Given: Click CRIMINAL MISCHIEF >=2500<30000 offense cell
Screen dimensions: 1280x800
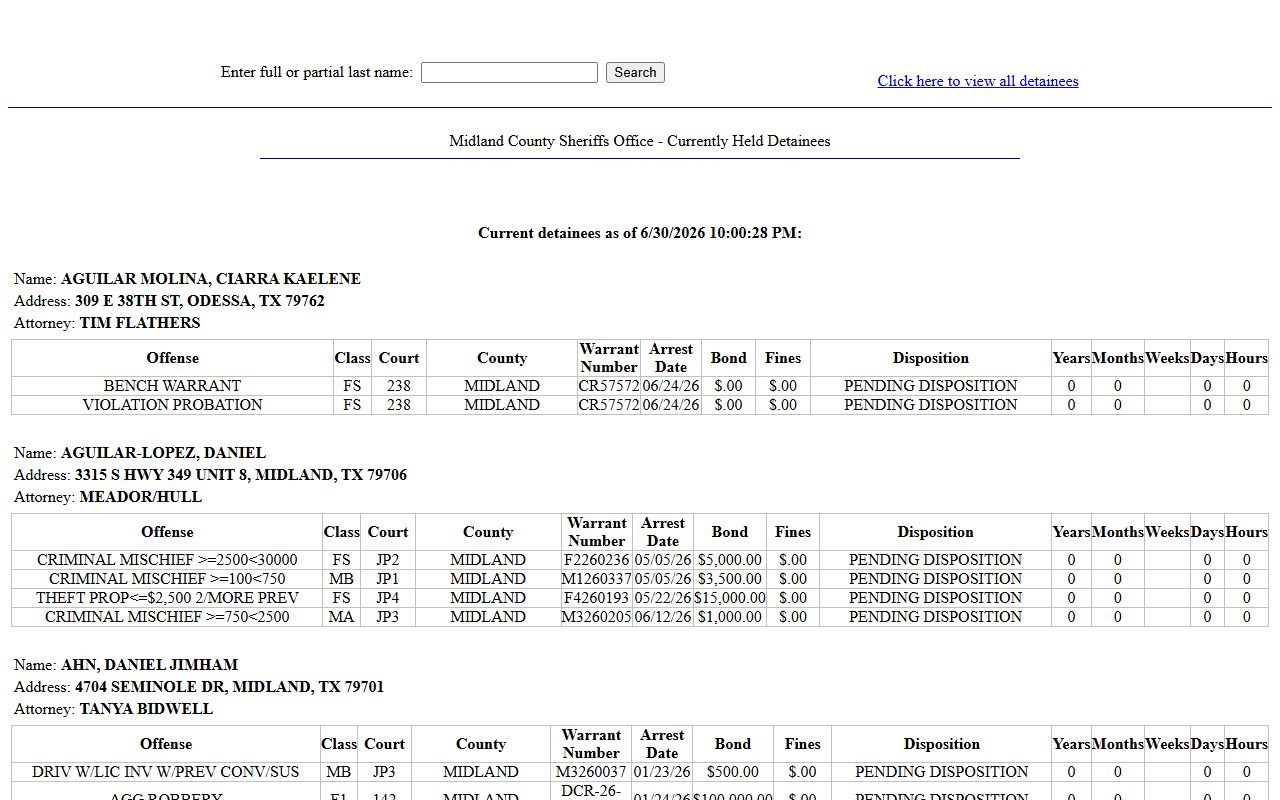Looking at the screenshot, I should point(167,560).
